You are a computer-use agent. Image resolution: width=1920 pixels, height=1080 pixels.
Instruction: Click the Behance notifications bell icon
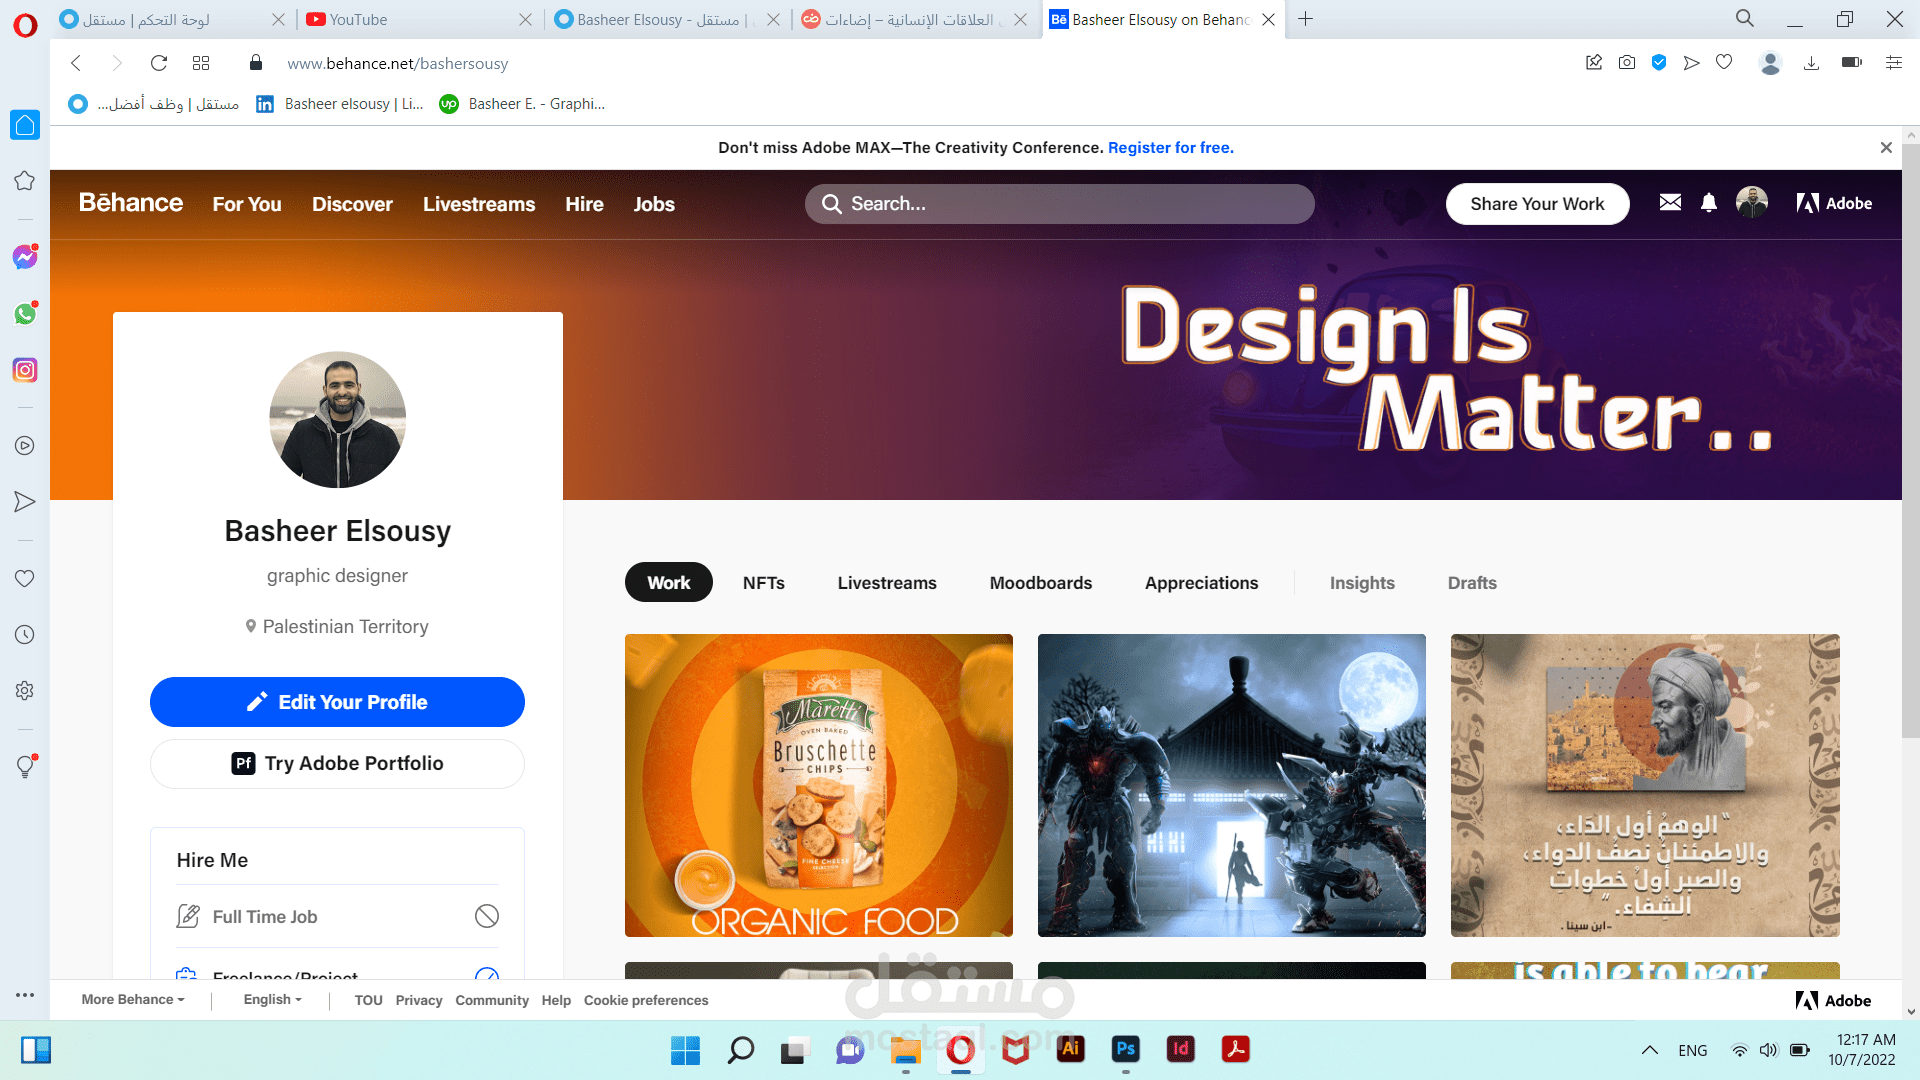[1709, 203]
